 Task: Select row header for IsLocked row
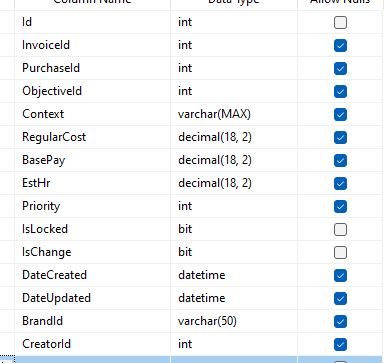point(7,229)
